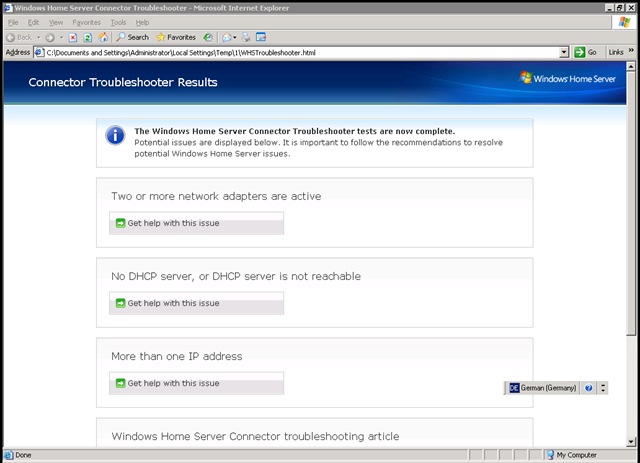Click Windows Home Server Connector troubleshooting article heading

click(255, 436)
